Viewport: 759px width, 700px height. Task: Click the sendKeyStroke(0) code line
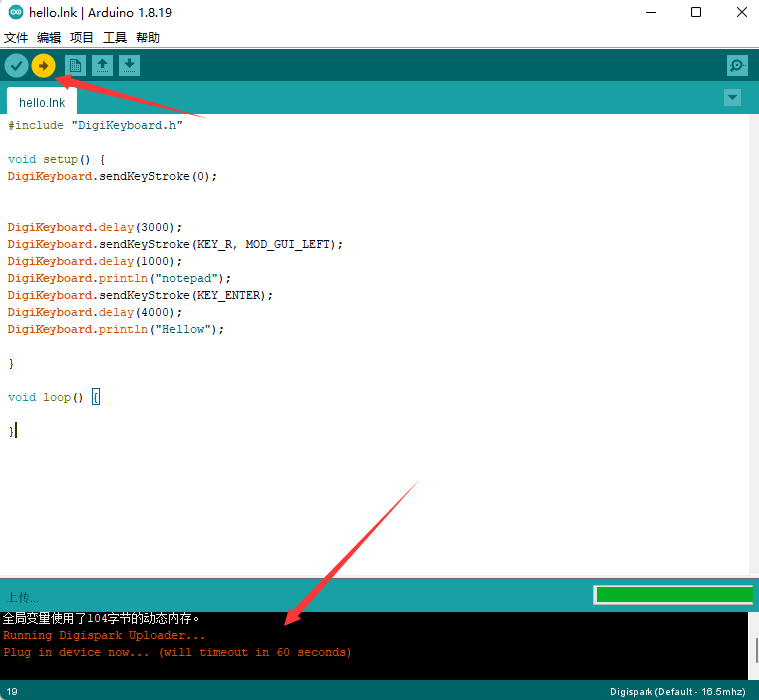click(x=112, y=176)
